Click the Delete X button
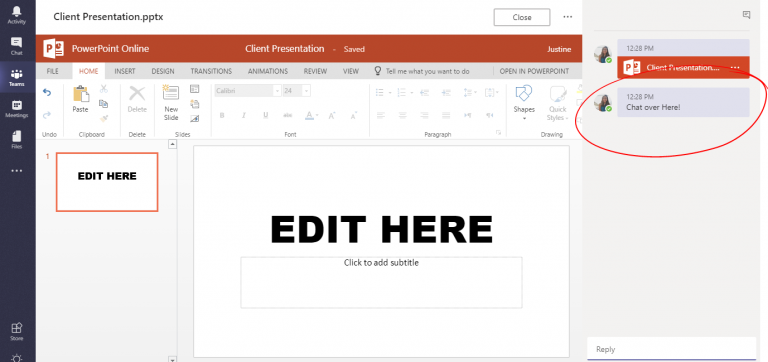Screen dimensions: 768x362 coord(137,99)
